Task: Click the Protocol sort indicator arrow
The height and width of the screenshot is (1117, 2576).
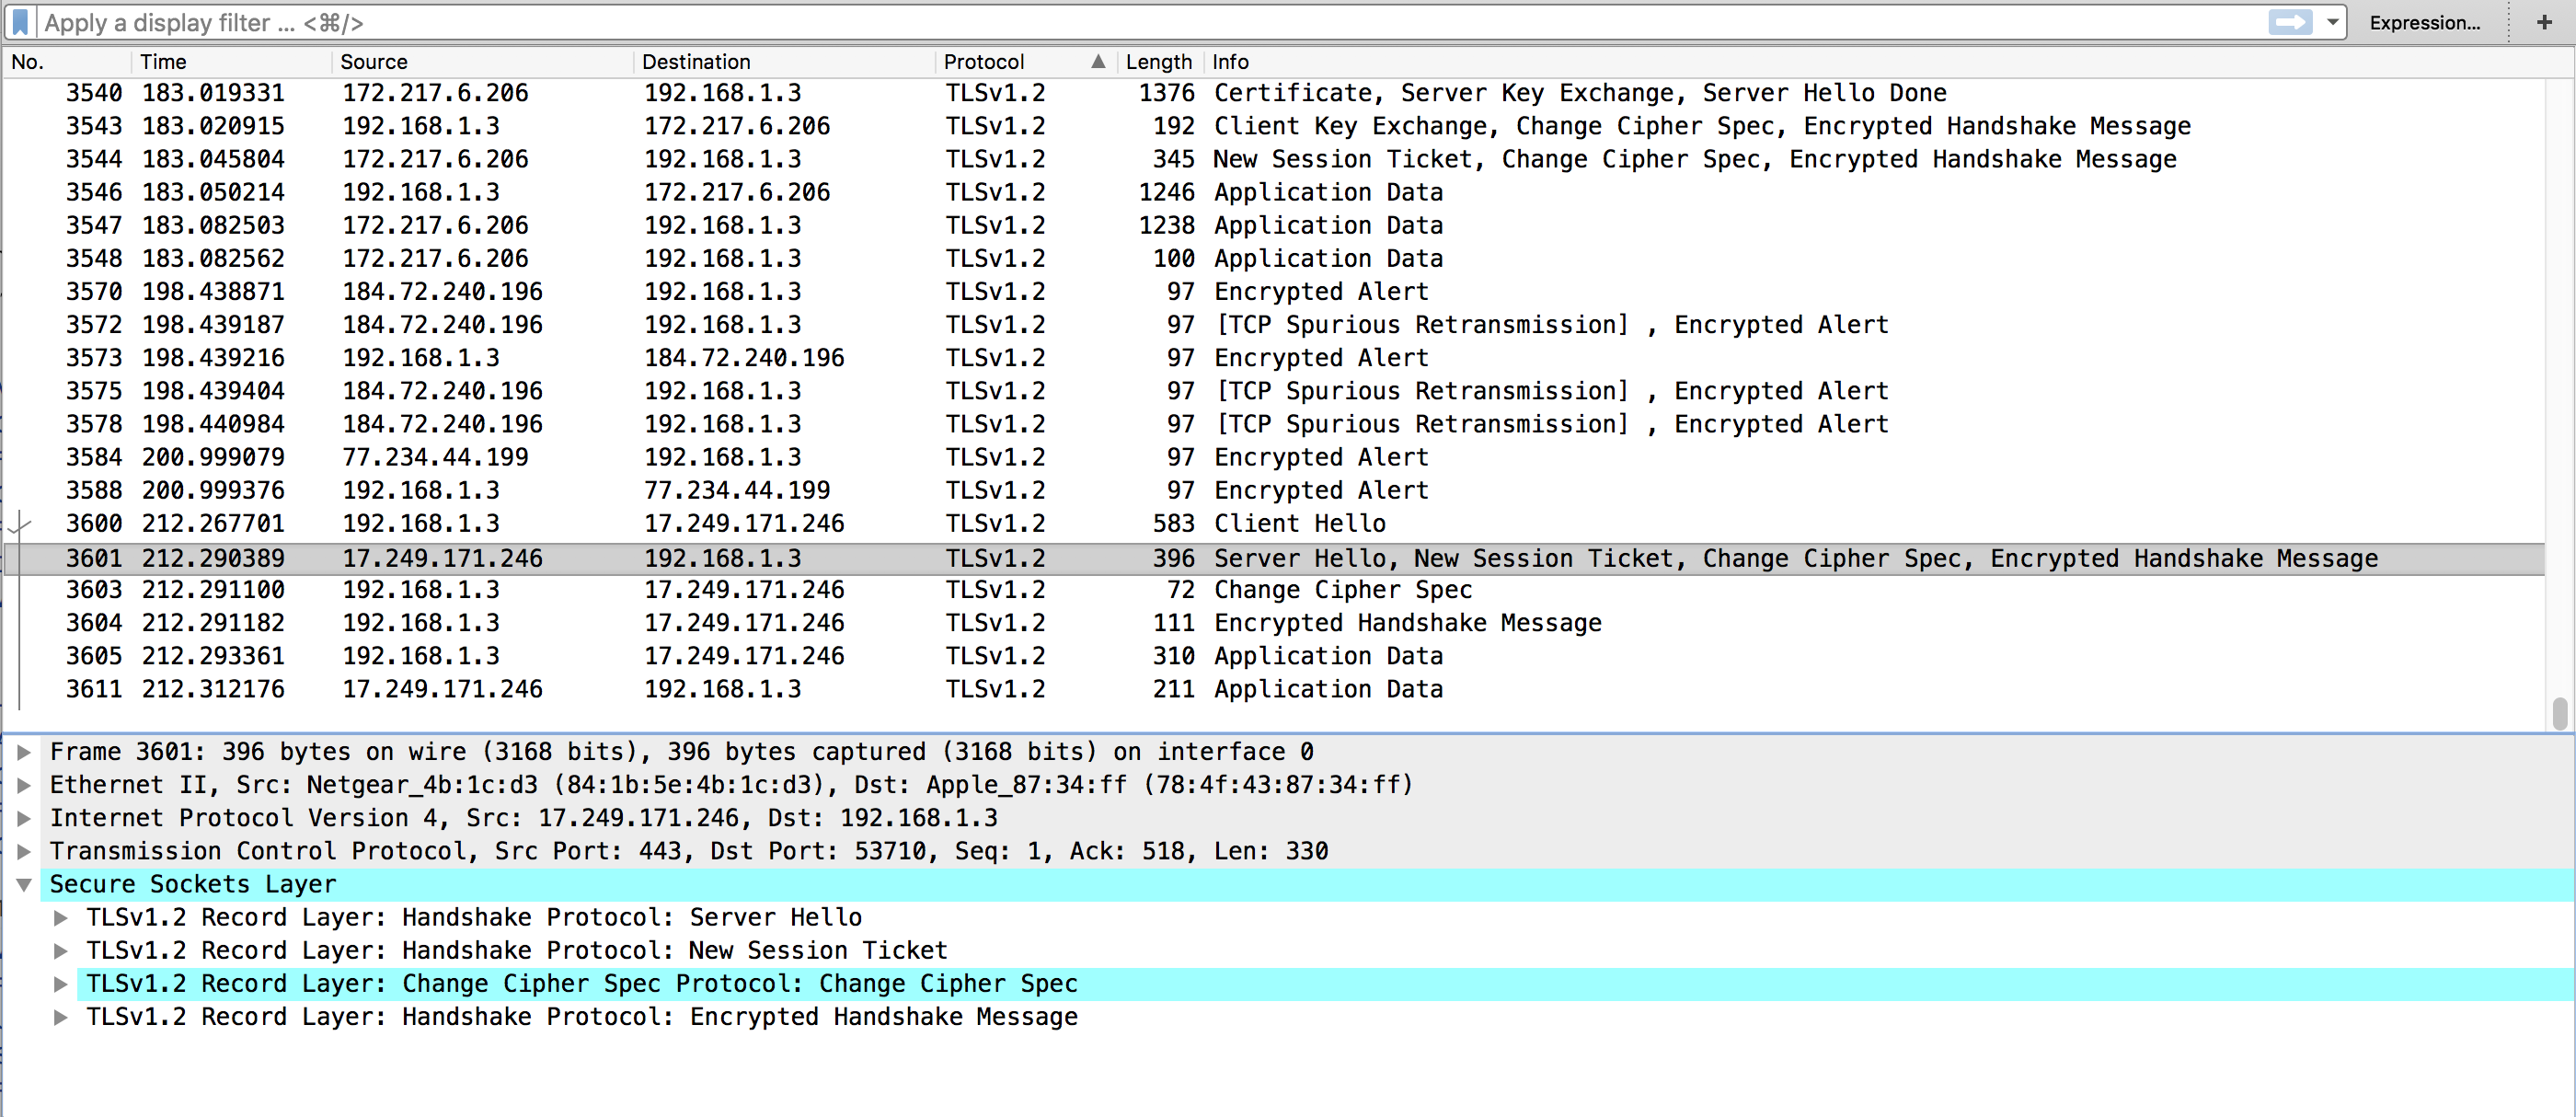Action: tap(1097, 62)
